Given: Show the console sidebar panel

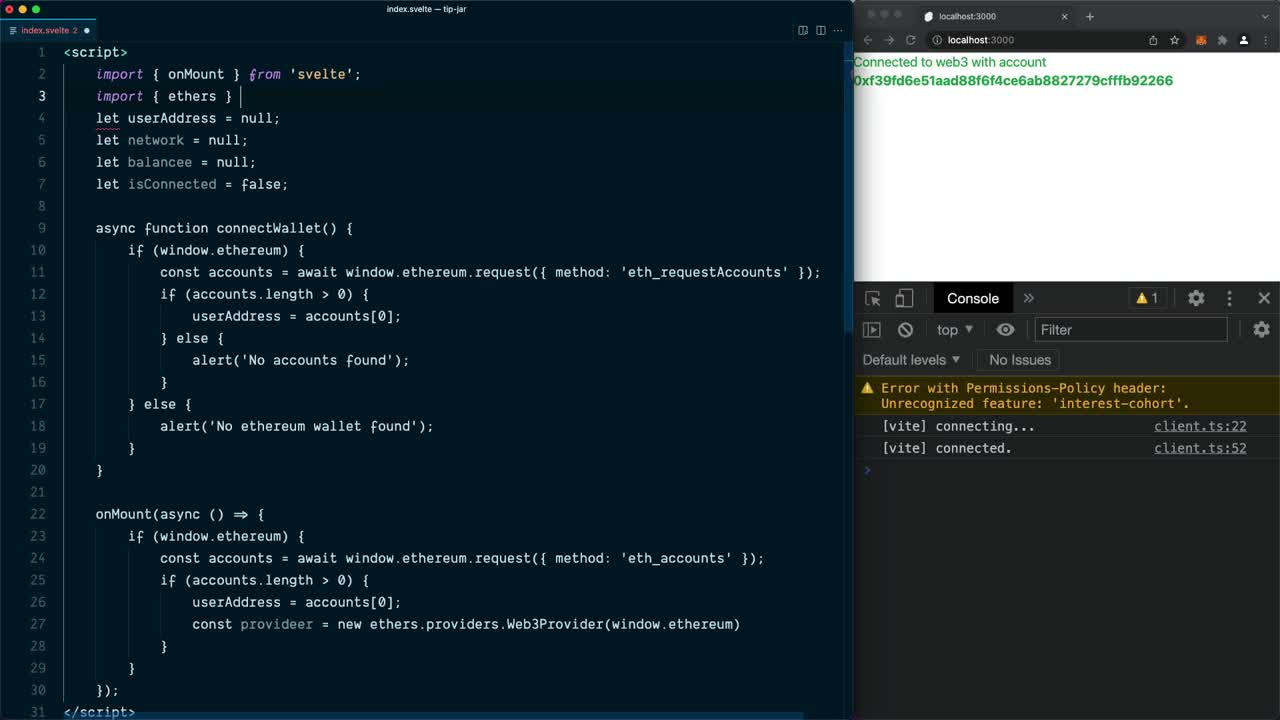Looking at the screenshot, I should (872, 330).
